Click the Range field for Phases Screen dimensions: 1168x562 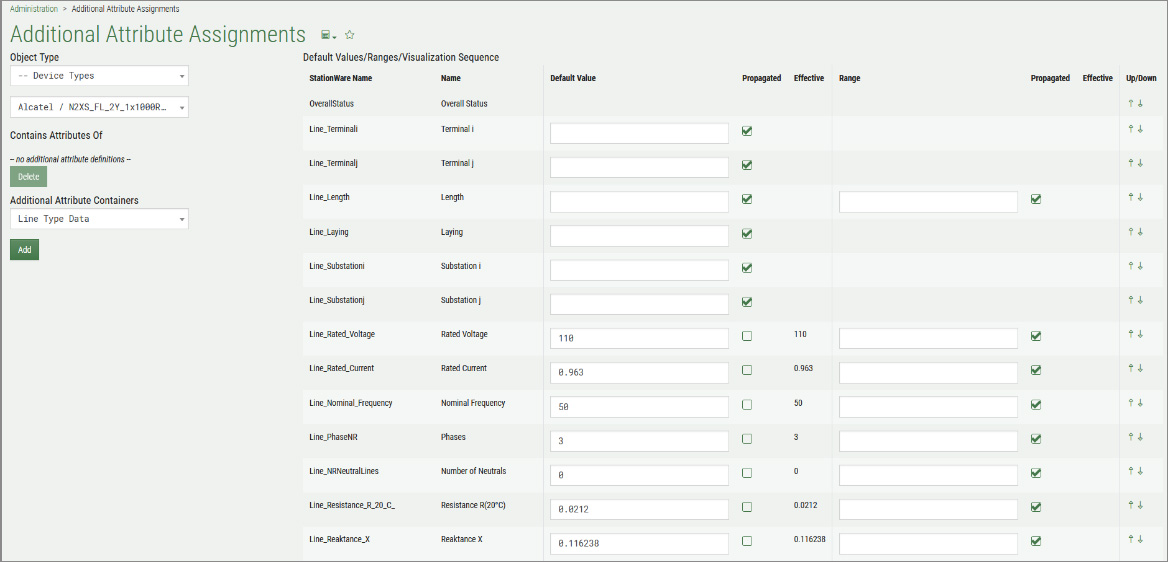(x=928, y=441)
